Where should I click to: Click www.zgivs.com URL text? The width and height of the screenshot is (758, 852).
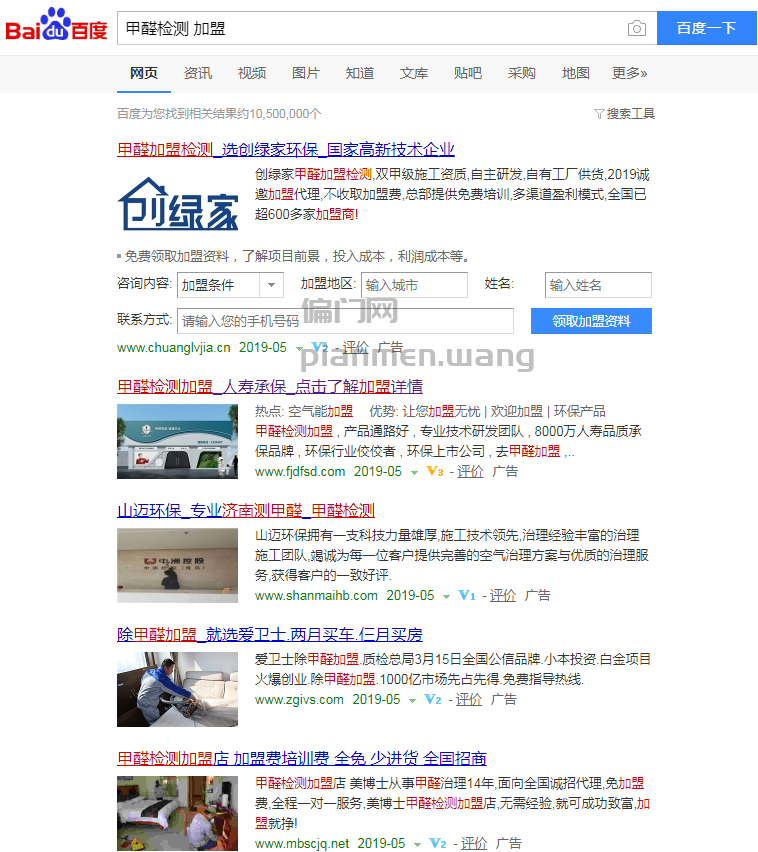[299, 699]
